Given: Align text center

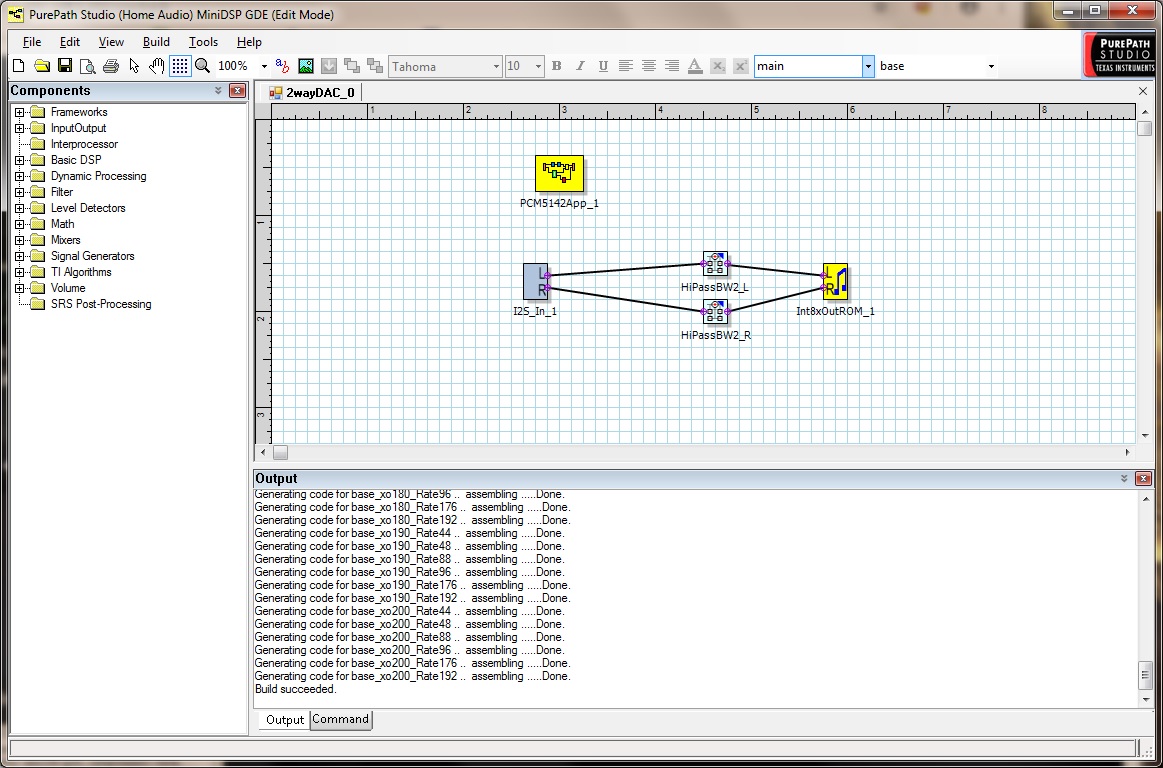Looking at the screenshot, I should click(x=649, y=66).
